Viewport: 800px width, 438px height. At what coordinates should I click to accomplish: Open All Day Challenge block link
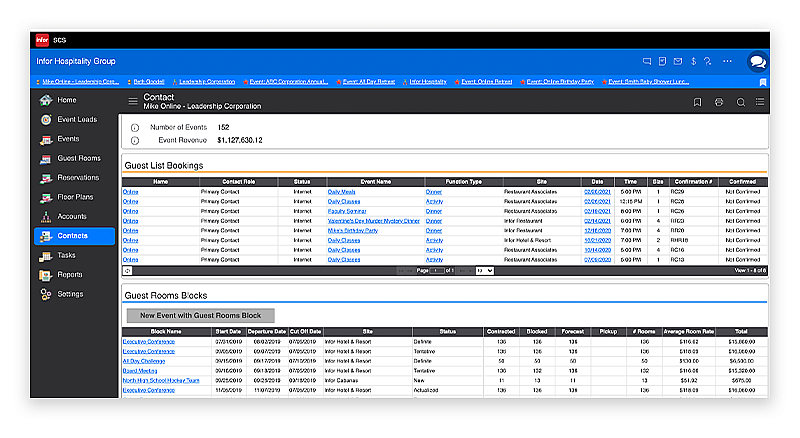coord(144,361)
